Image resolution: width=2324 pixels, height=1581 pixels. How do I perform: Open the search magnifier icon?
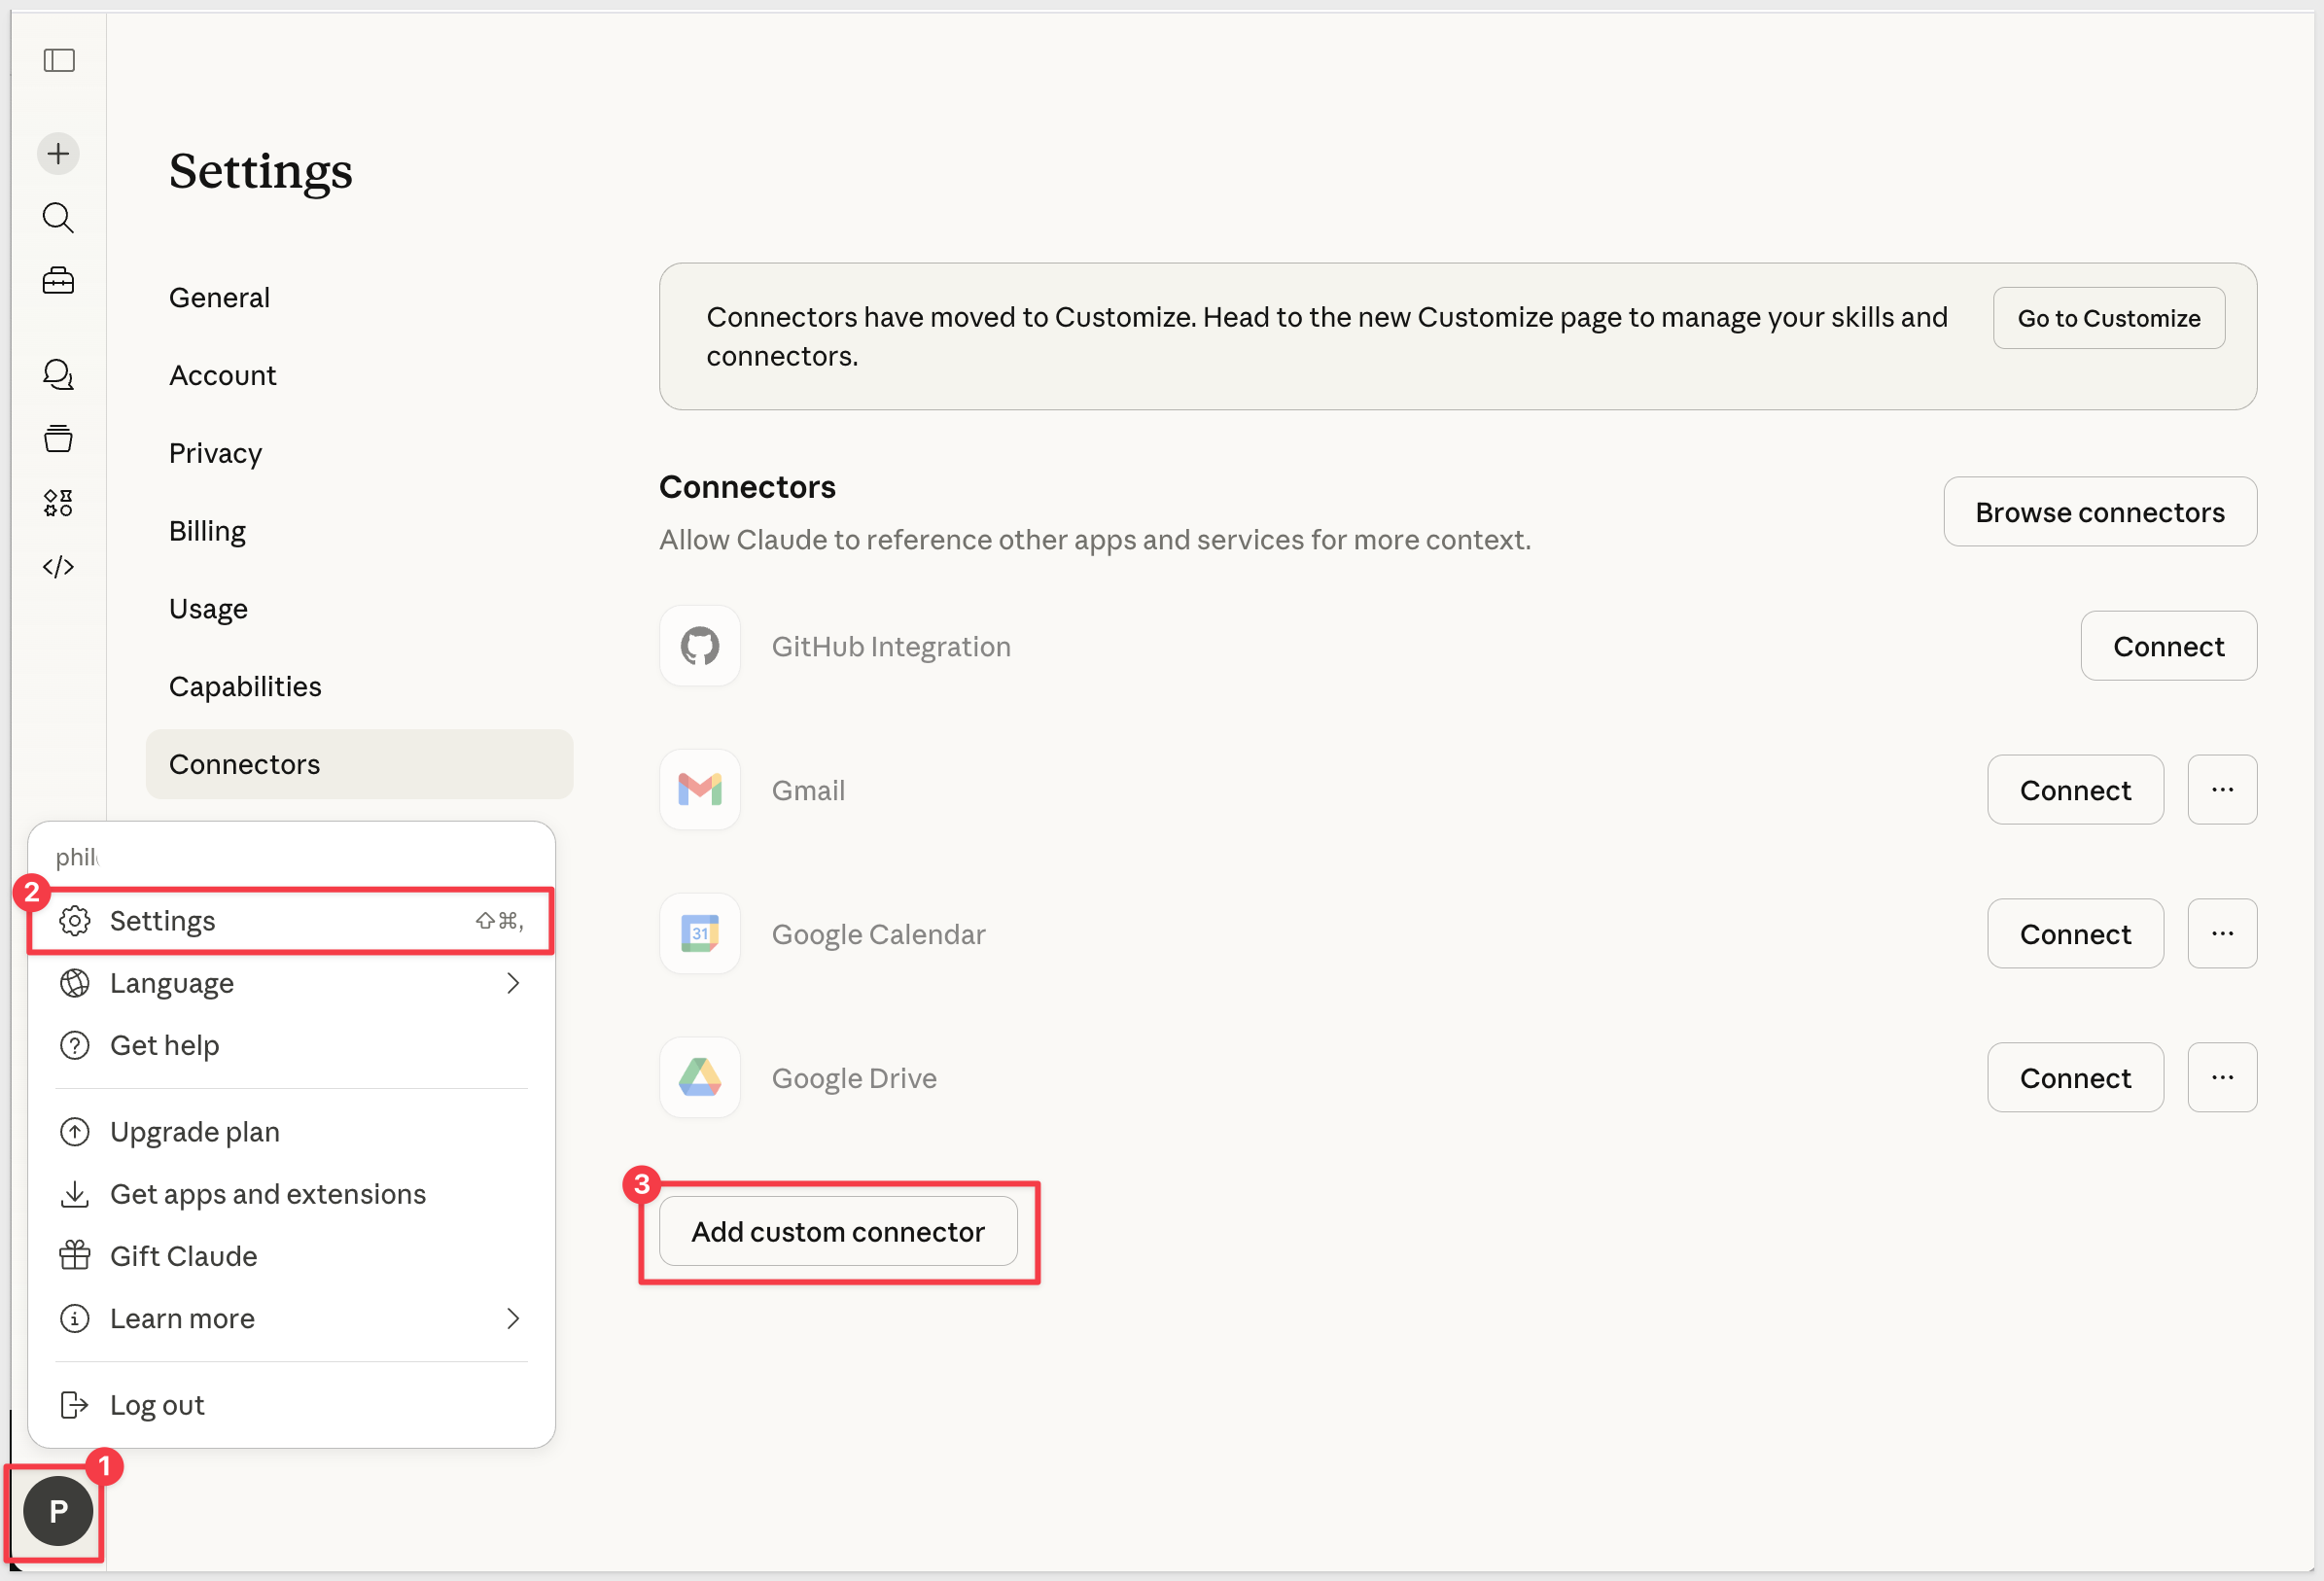(x=58, y=217)
